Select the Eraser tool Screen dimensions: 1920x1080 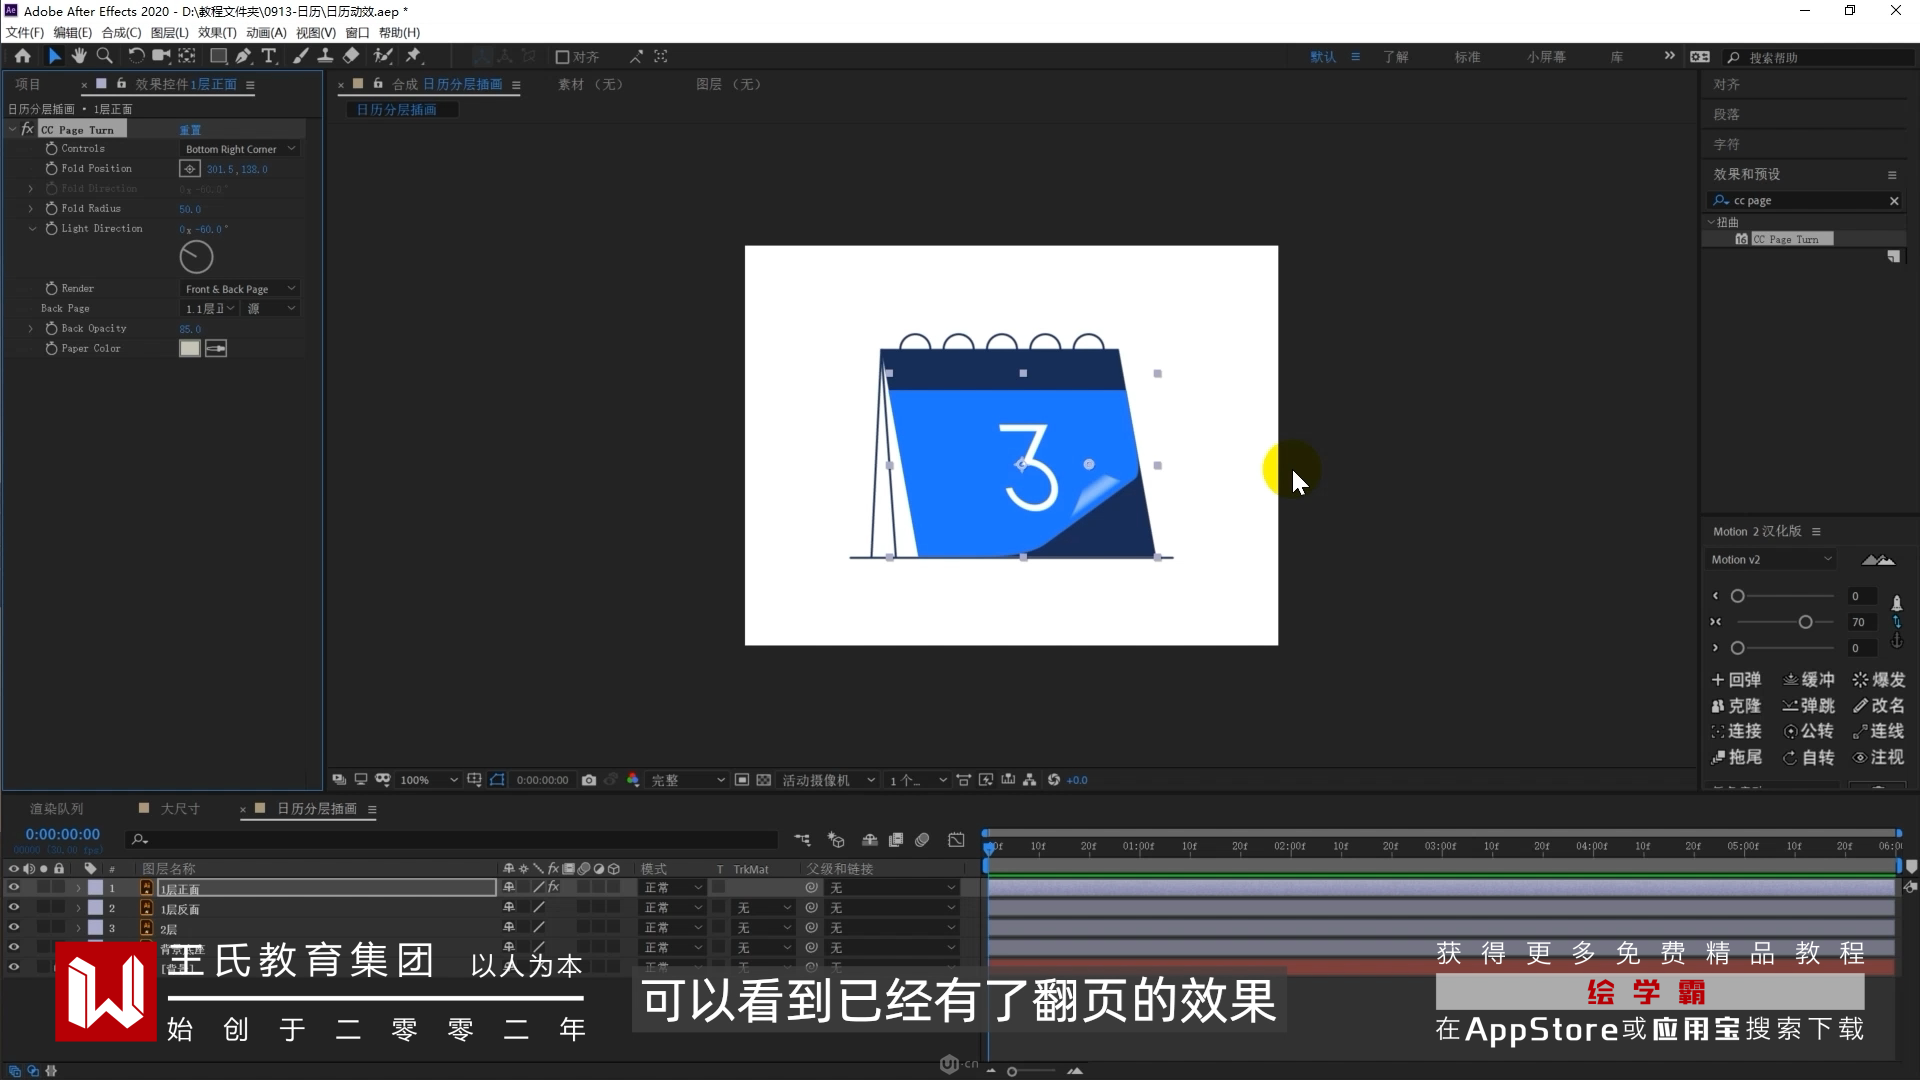[351, 56]
